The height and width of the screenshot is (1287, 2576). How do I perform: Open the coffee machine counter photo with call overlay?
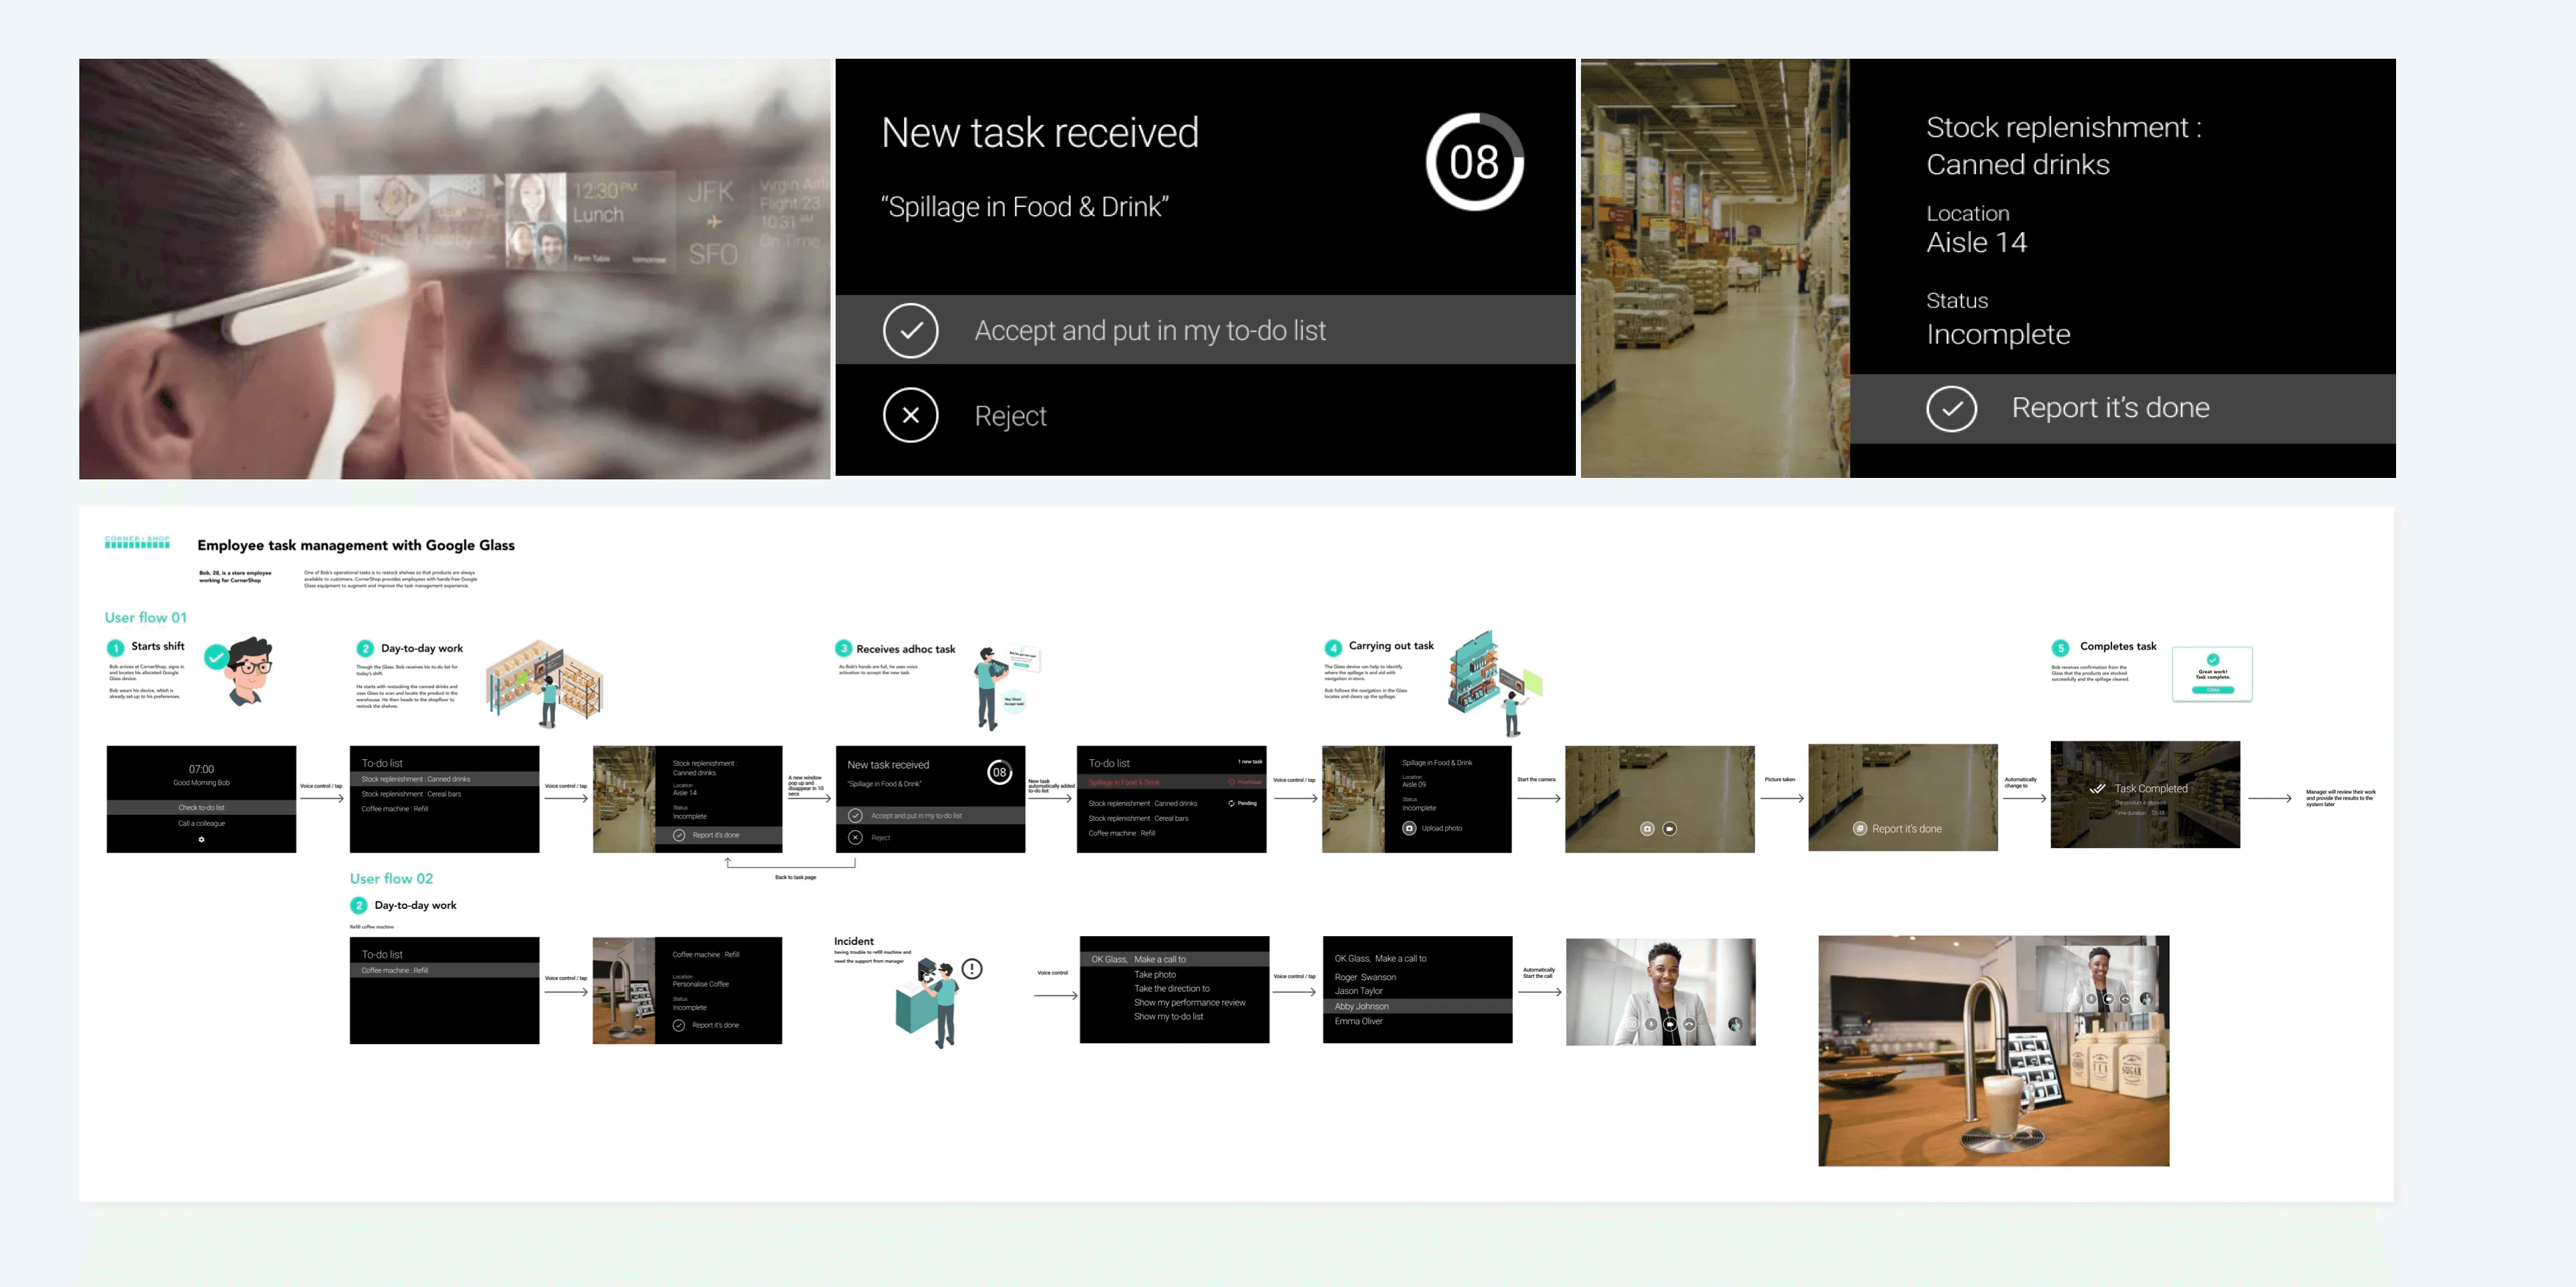[1993, 1050]
